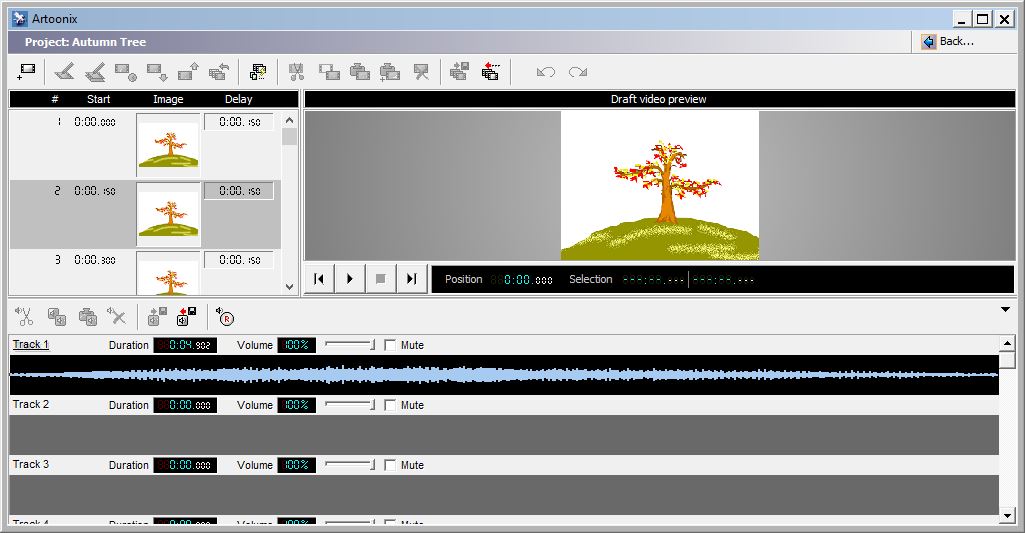Click the add new frame icon
Viewport: 1025px width, 533px height.
27,71
